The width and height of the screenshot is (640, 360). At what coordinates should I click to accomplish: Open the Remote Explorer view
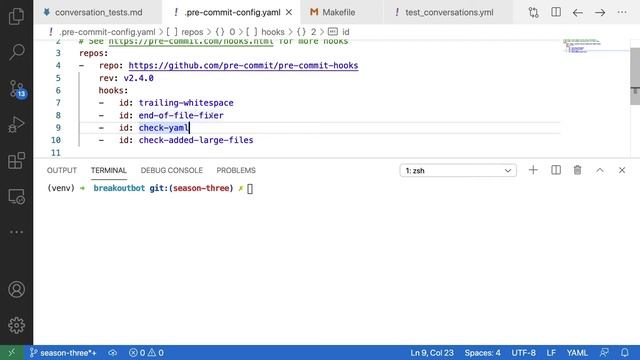[x=16, y=196]
